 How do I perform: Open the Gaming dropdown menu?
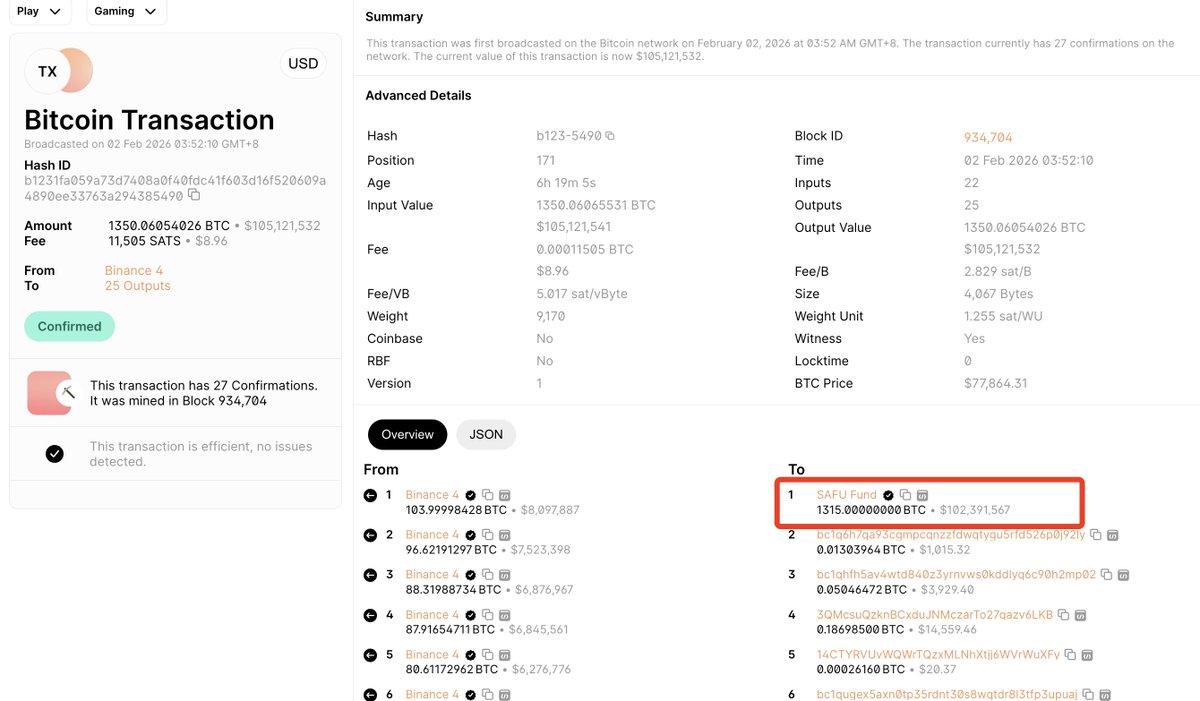tap(126, 11)
